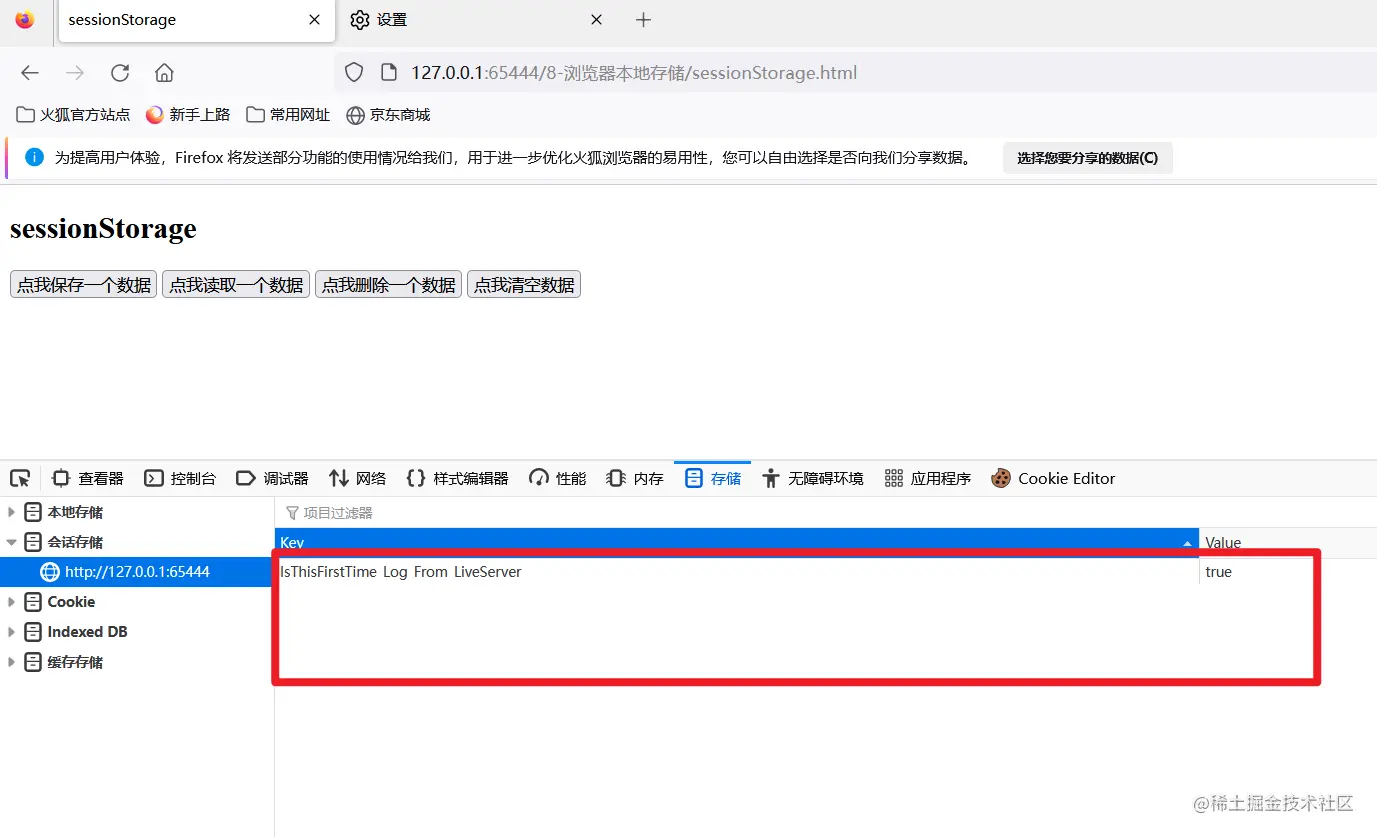Screen dimensions: 1377x837
Task: Open the 控制台 console panel
Action: (x=180, y=478)
